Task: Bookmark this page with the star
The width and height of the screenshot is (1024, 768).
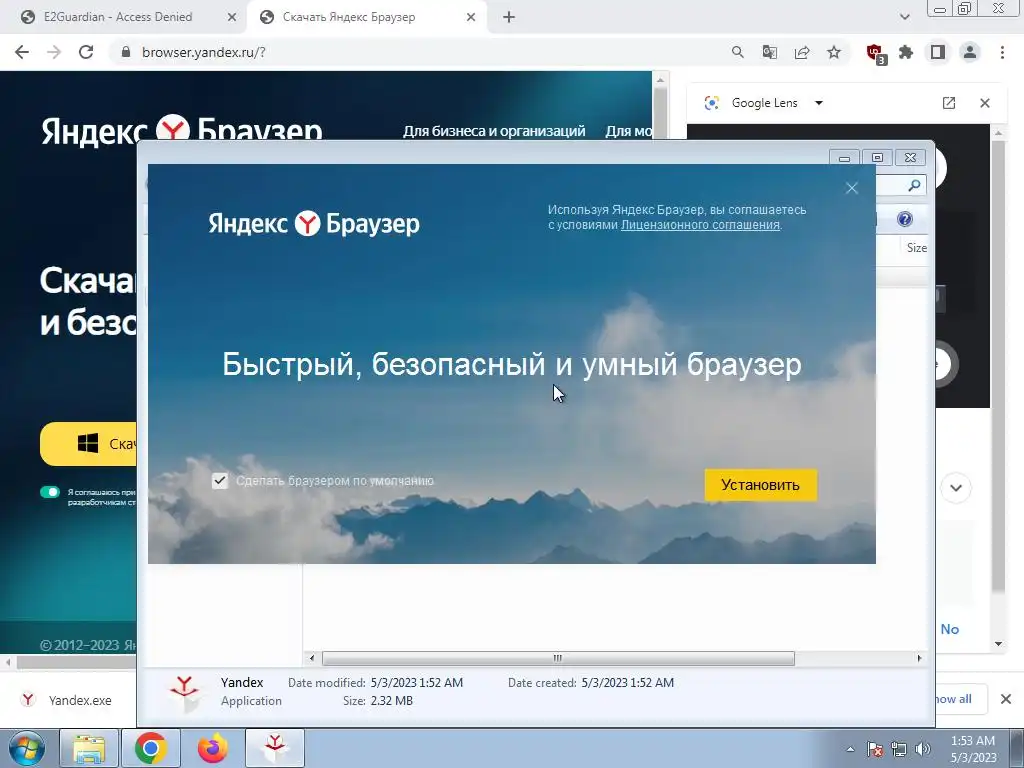Action: (834, 52)
